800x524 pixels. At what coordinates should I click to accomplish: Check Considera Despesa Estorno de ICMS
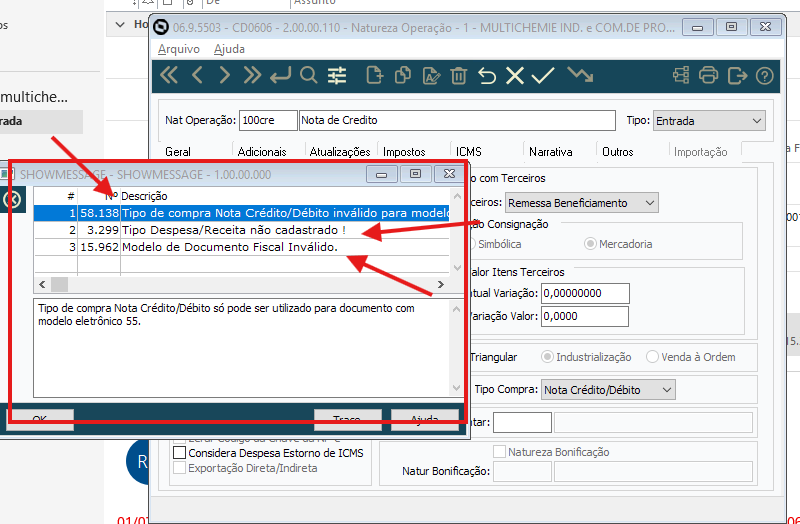click(179, 453)
